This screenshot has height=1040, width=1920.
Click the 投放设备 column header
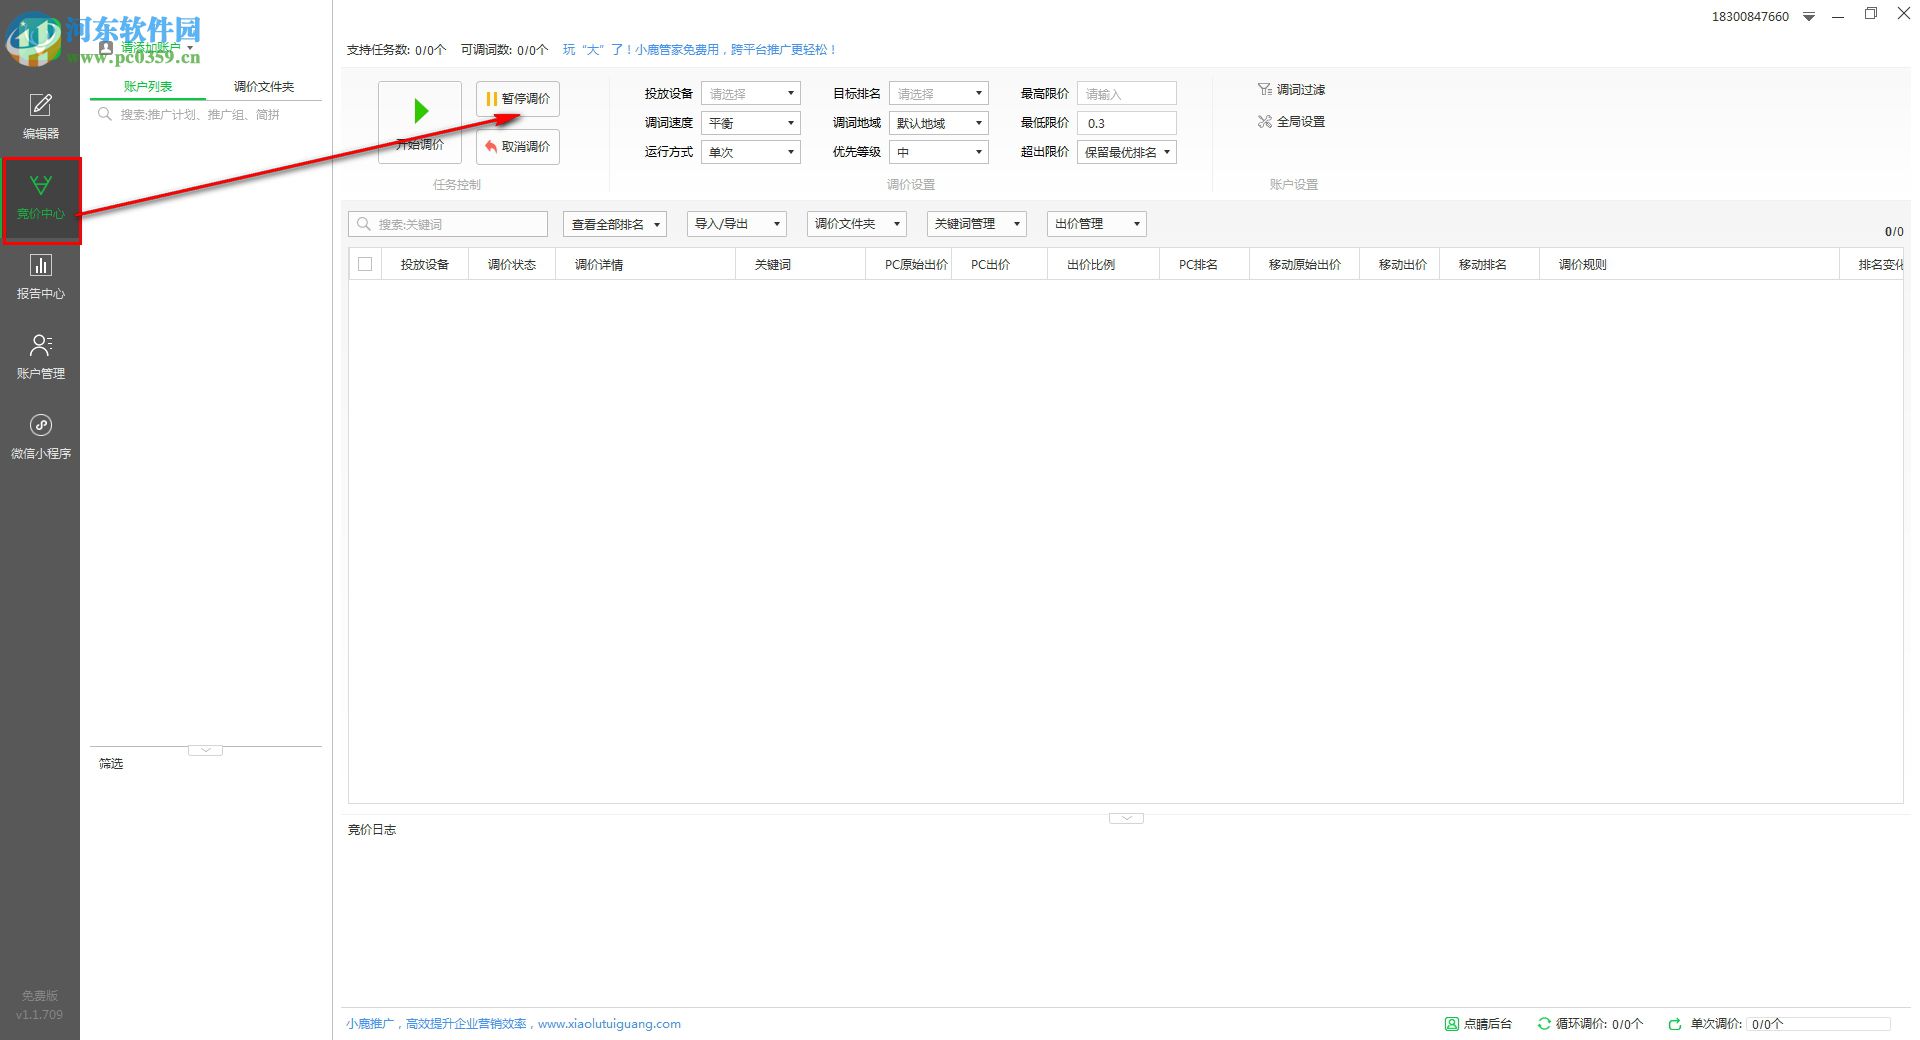pyautogui.click(x=425, y=265)
